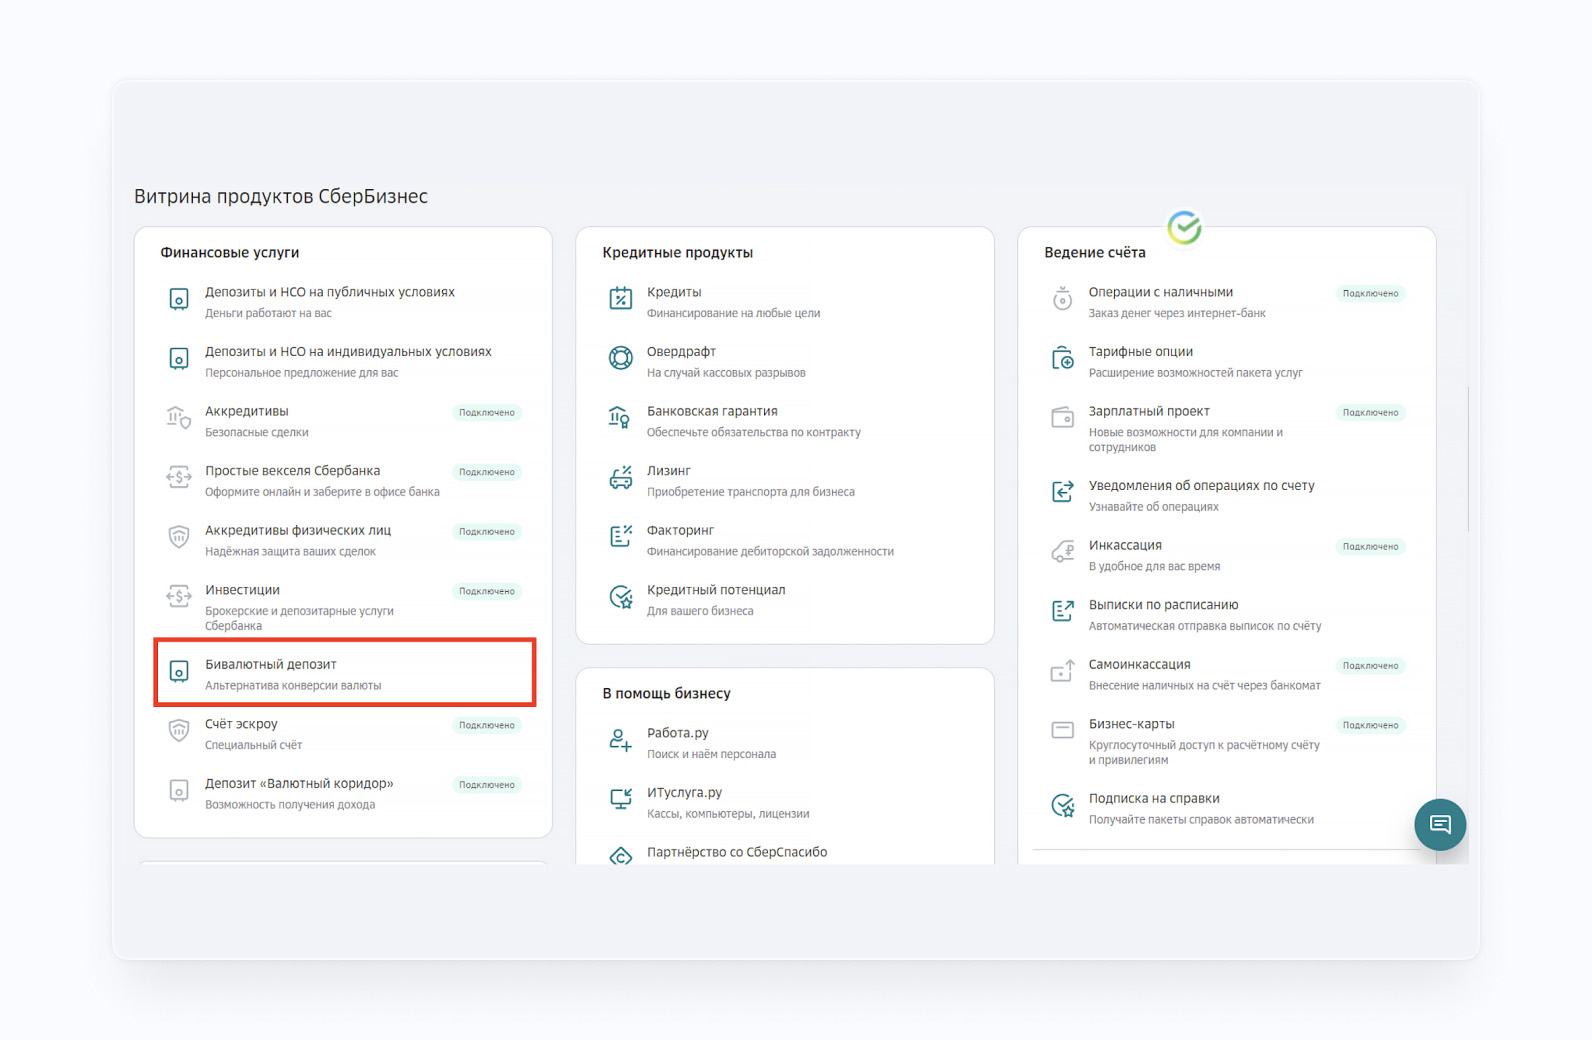Click the page vertical scrollbar thumb

point(1468,459)
